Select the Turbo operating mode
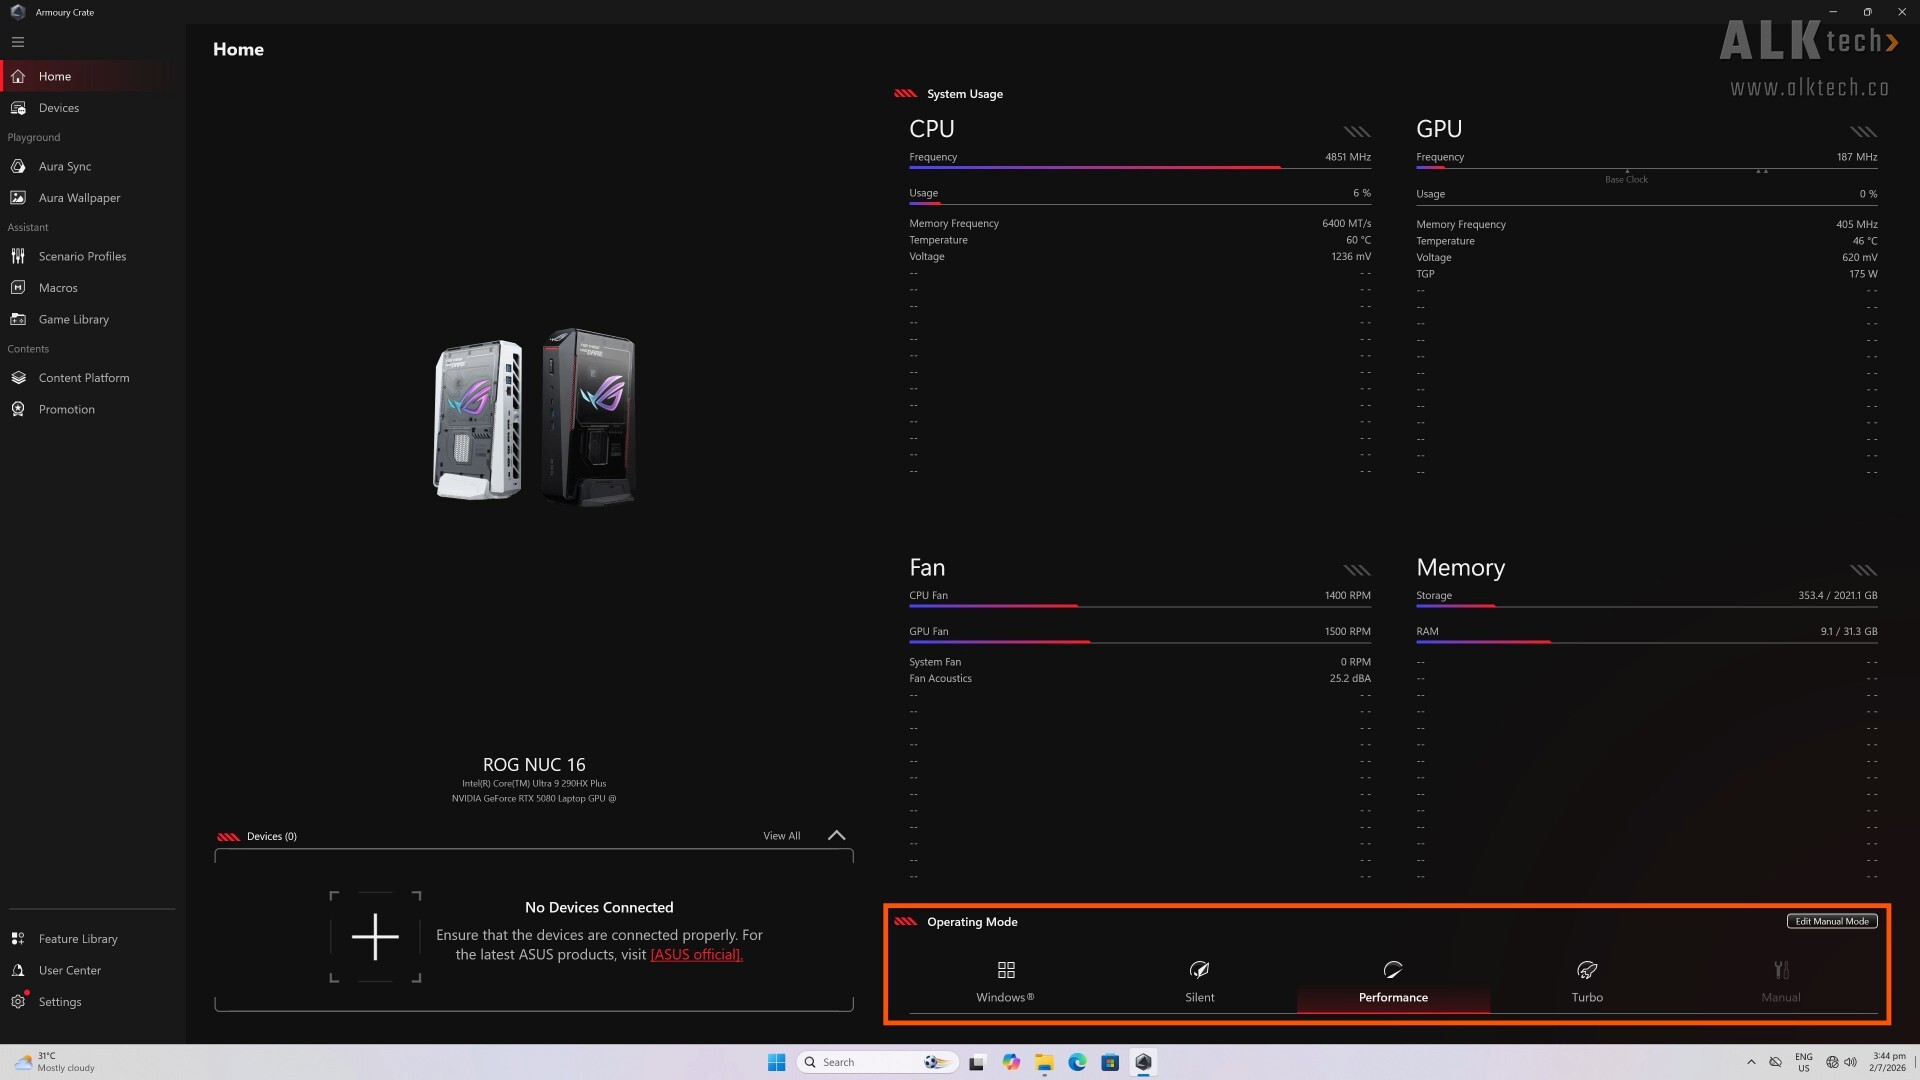This screenshot has height=1080, width=1920. (1587, 981)
